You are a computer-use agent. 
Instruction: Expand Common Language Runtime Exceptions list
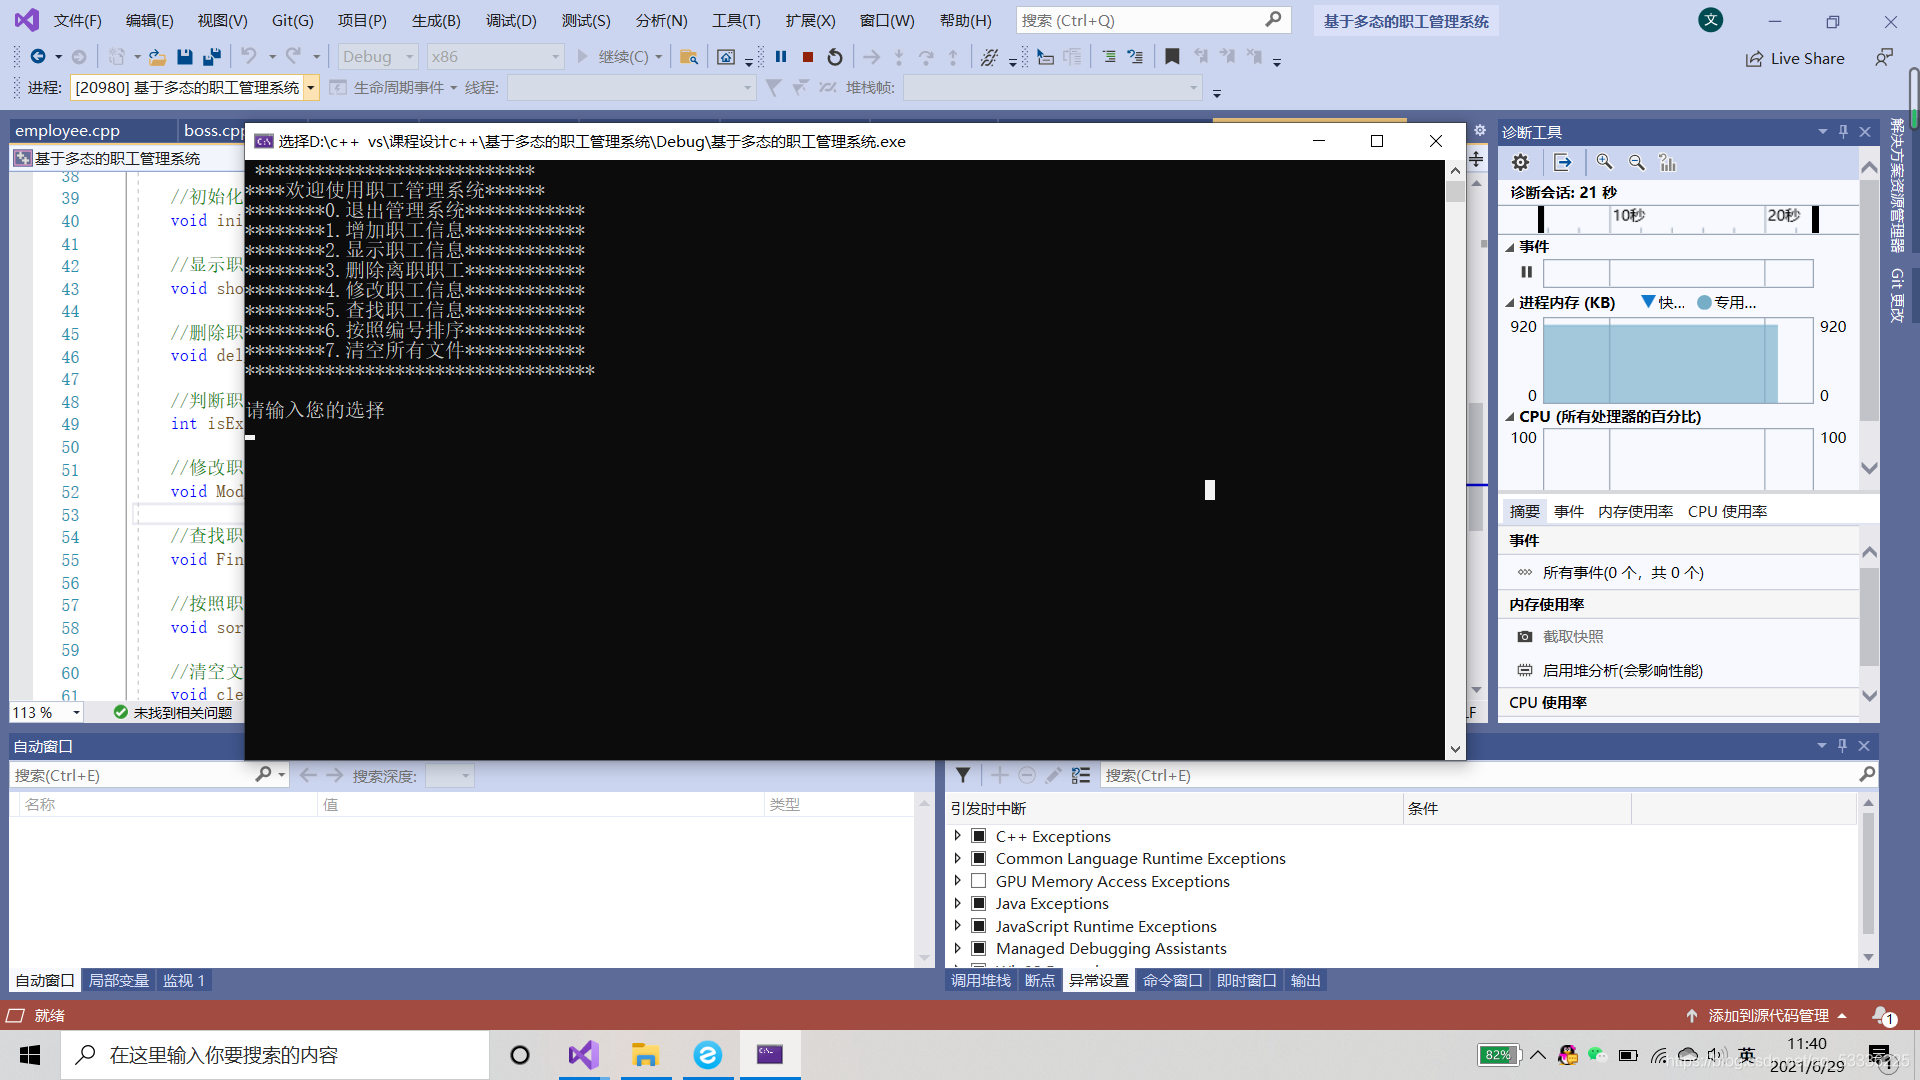(x=959, y=858)
